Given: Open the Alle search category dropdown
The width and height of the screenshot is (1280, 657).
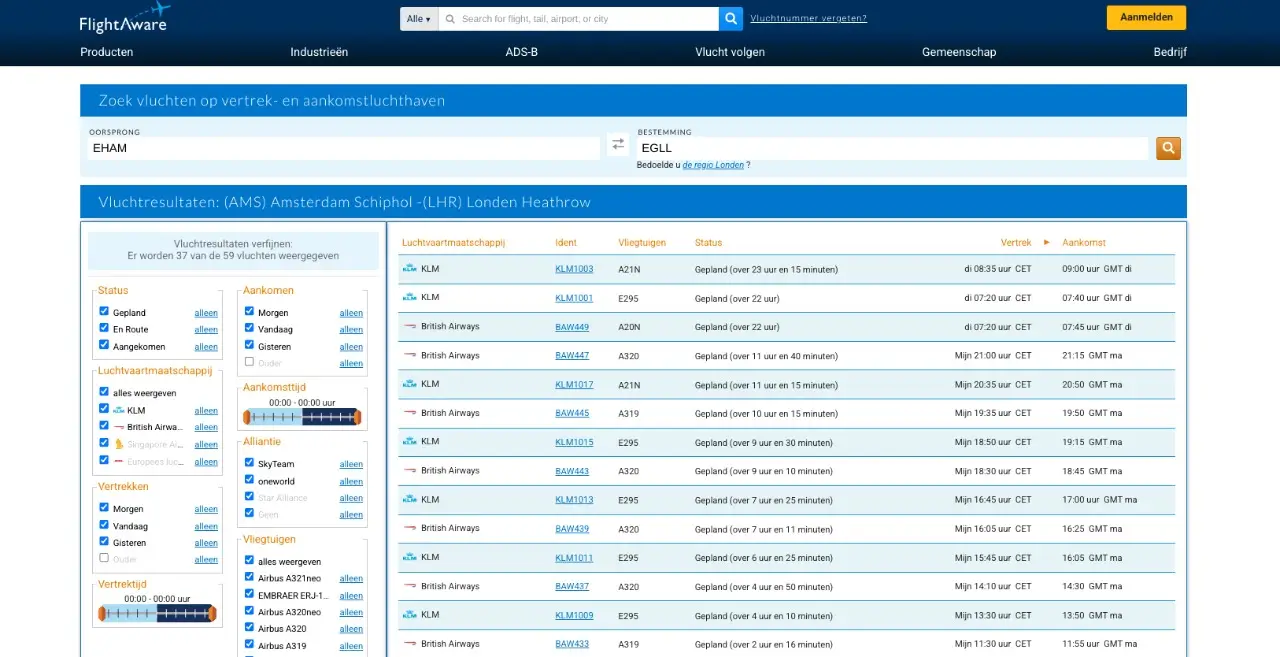Looking at the screenshot, I should pyautogui.click(x=419, y=19).
